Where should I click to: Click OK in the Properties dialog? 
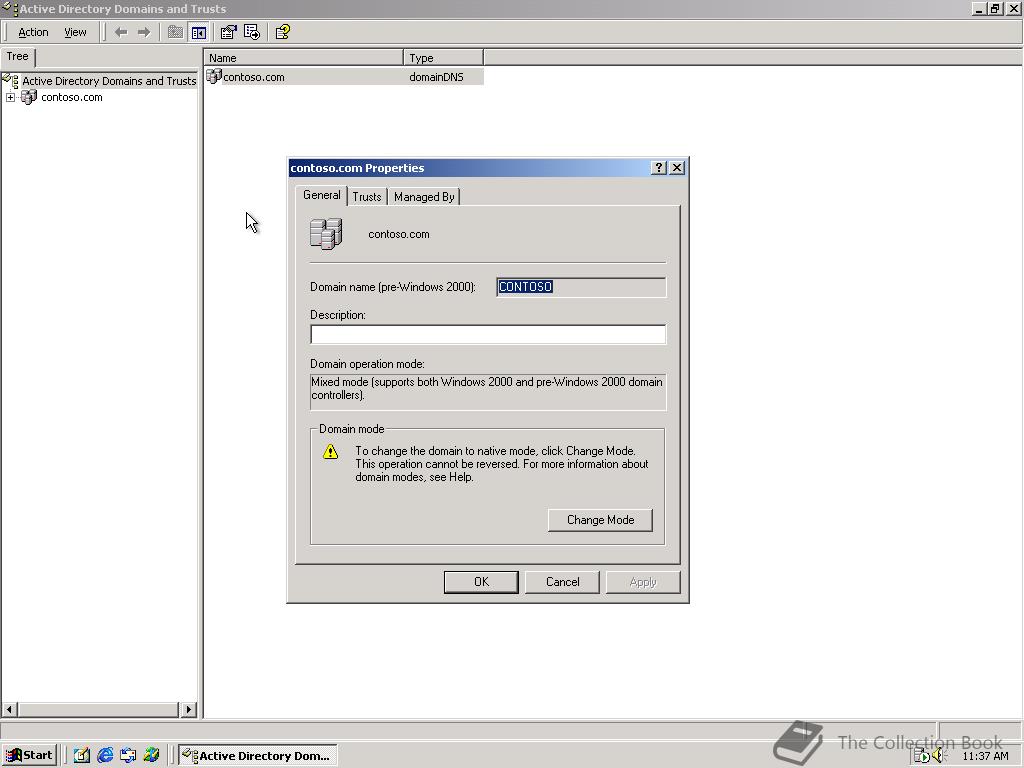pos(481,582)
